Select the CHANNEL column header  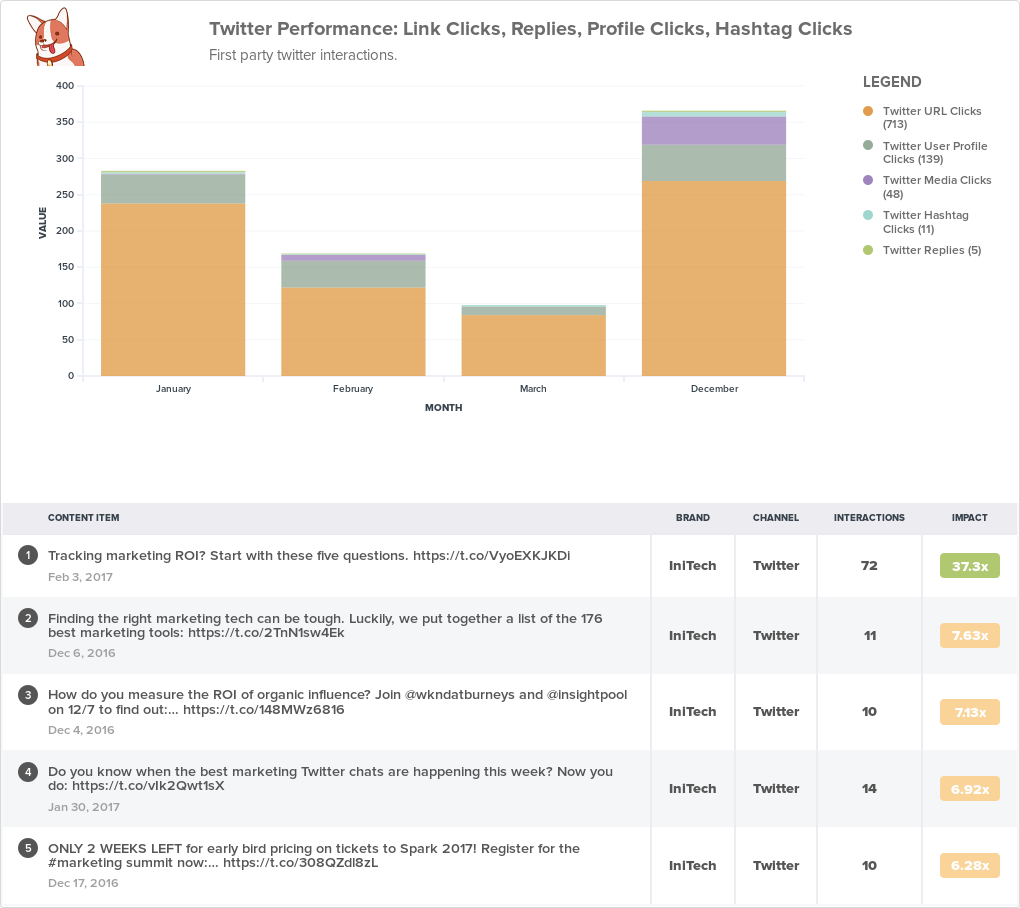click(776, 518)
